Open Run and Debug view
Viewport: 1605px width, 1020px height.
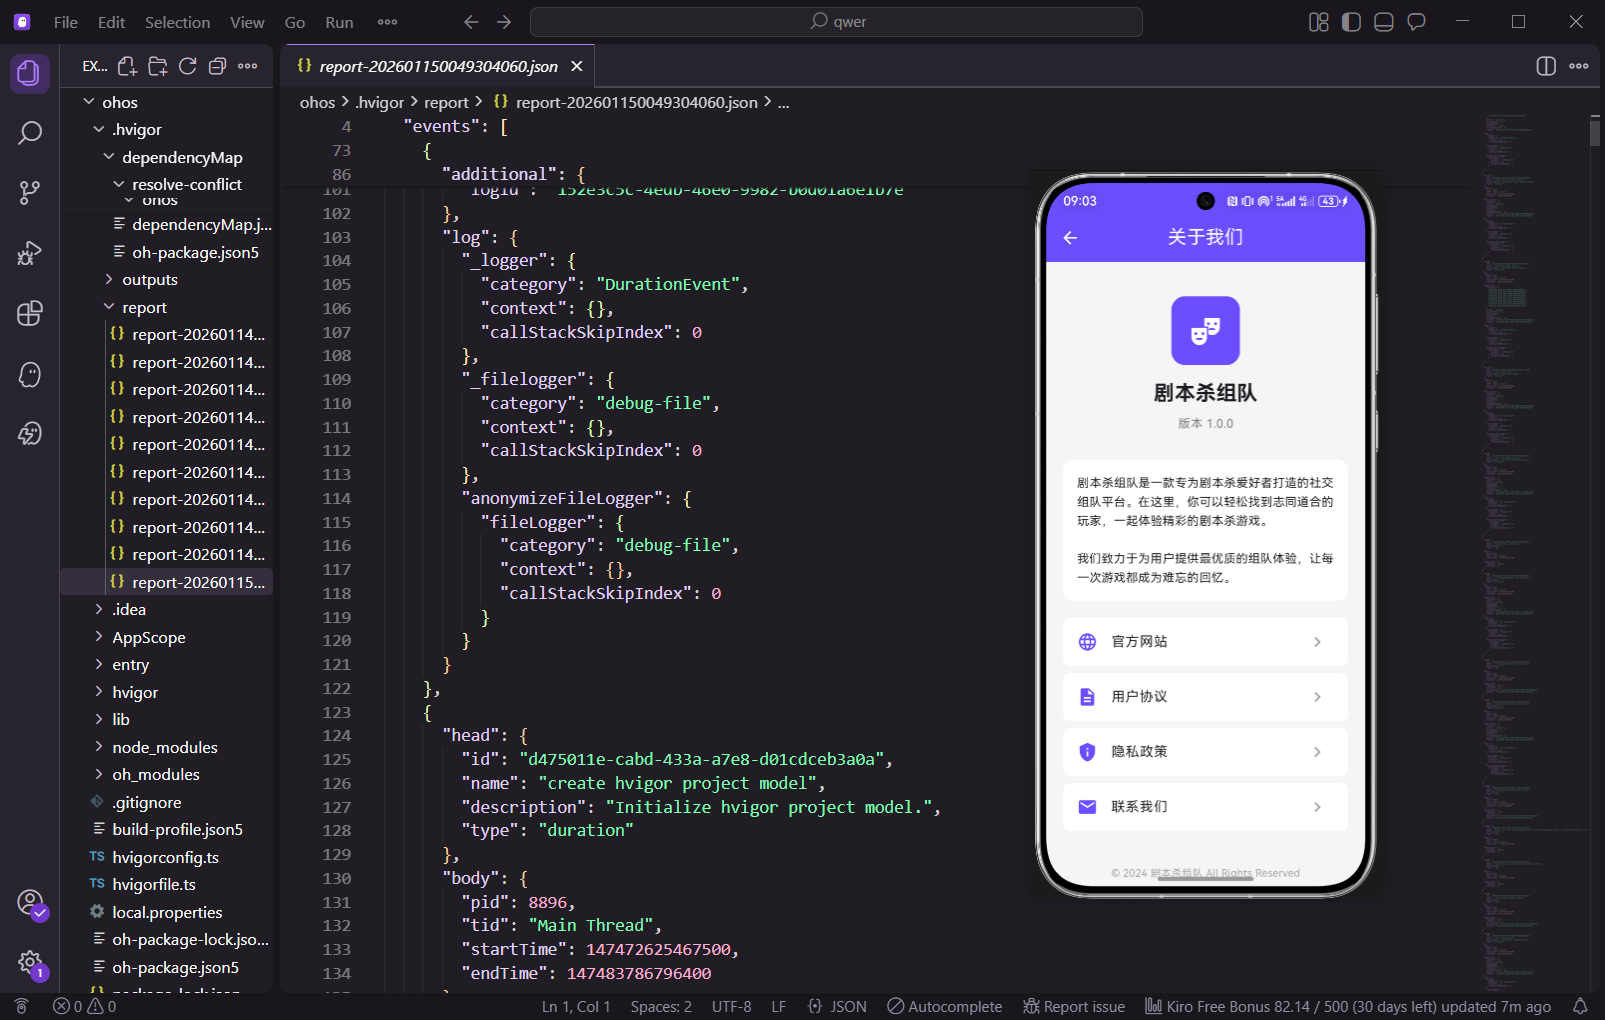29,253
